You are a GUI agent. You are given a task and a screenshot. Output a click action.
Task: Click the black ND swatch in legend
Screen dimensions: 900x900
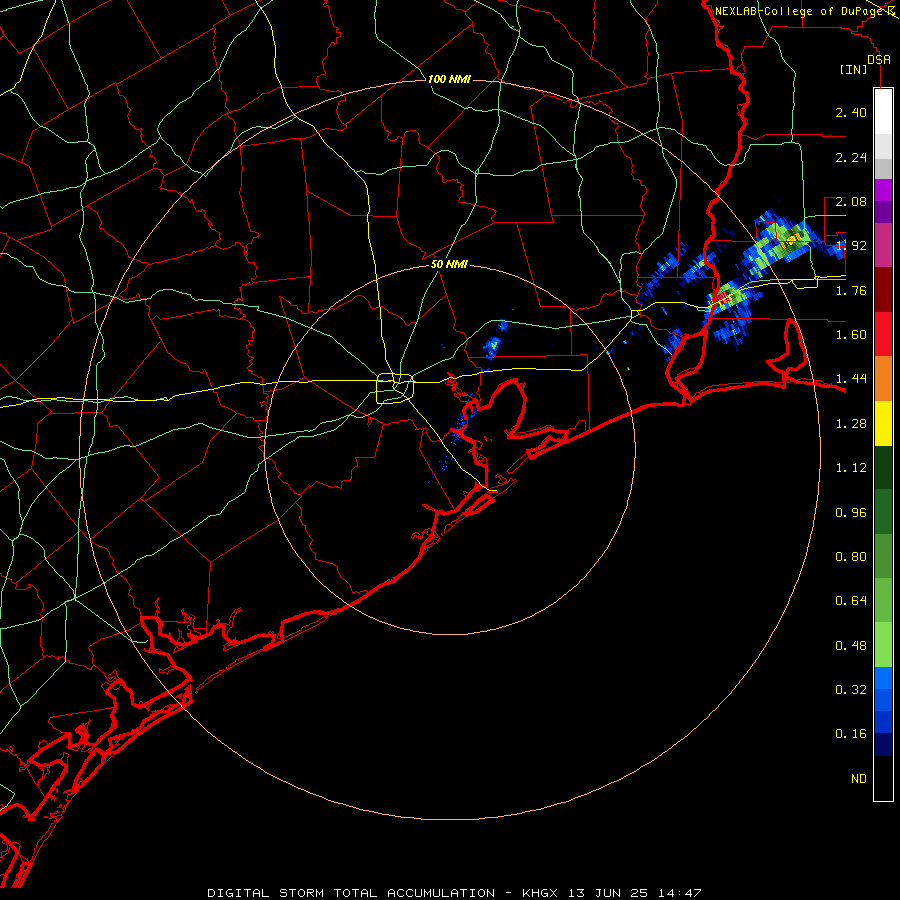tap(883, 778)
